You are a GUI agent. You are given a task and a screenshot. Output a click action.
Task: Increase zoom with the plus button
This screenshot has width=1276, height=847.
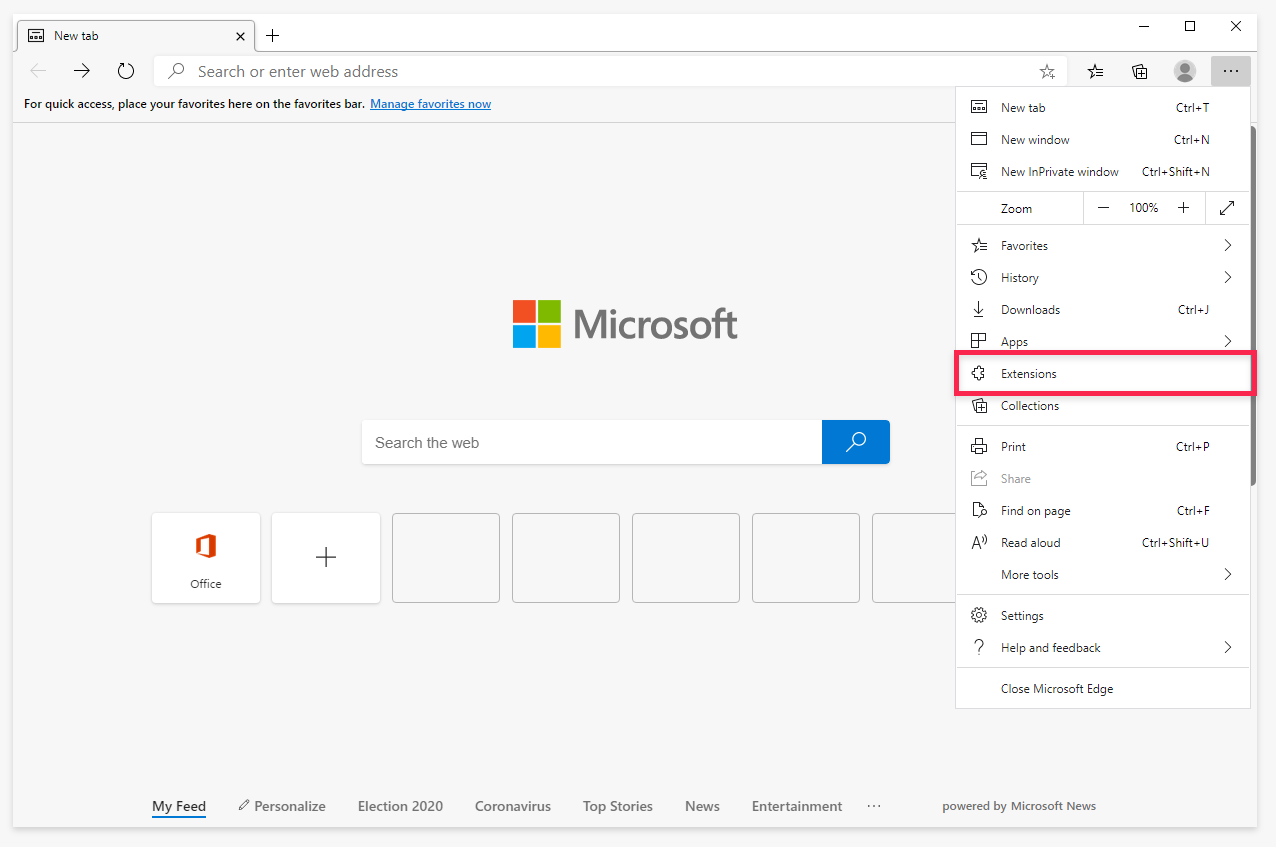coord(1183,208)
